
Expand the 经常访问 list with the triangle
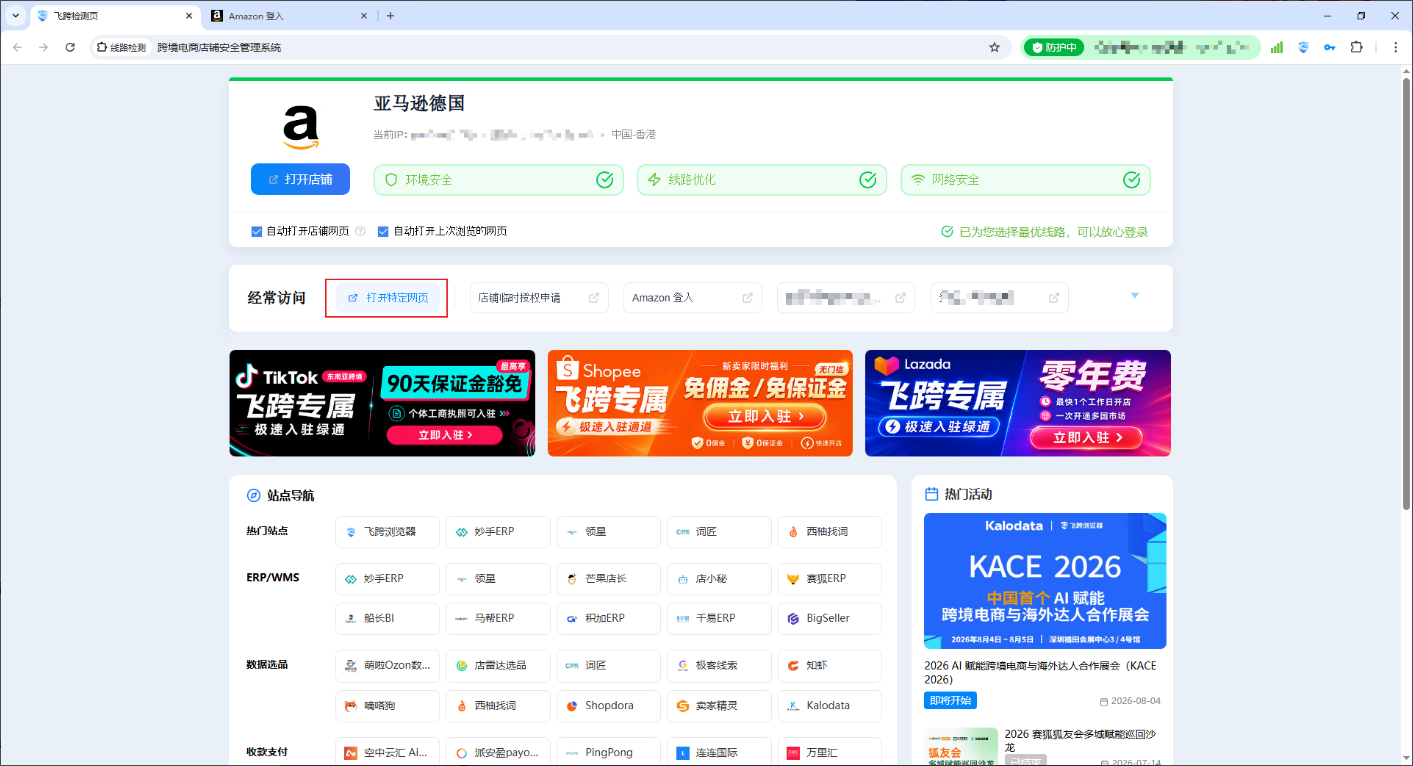click(x=1135, y=296)
